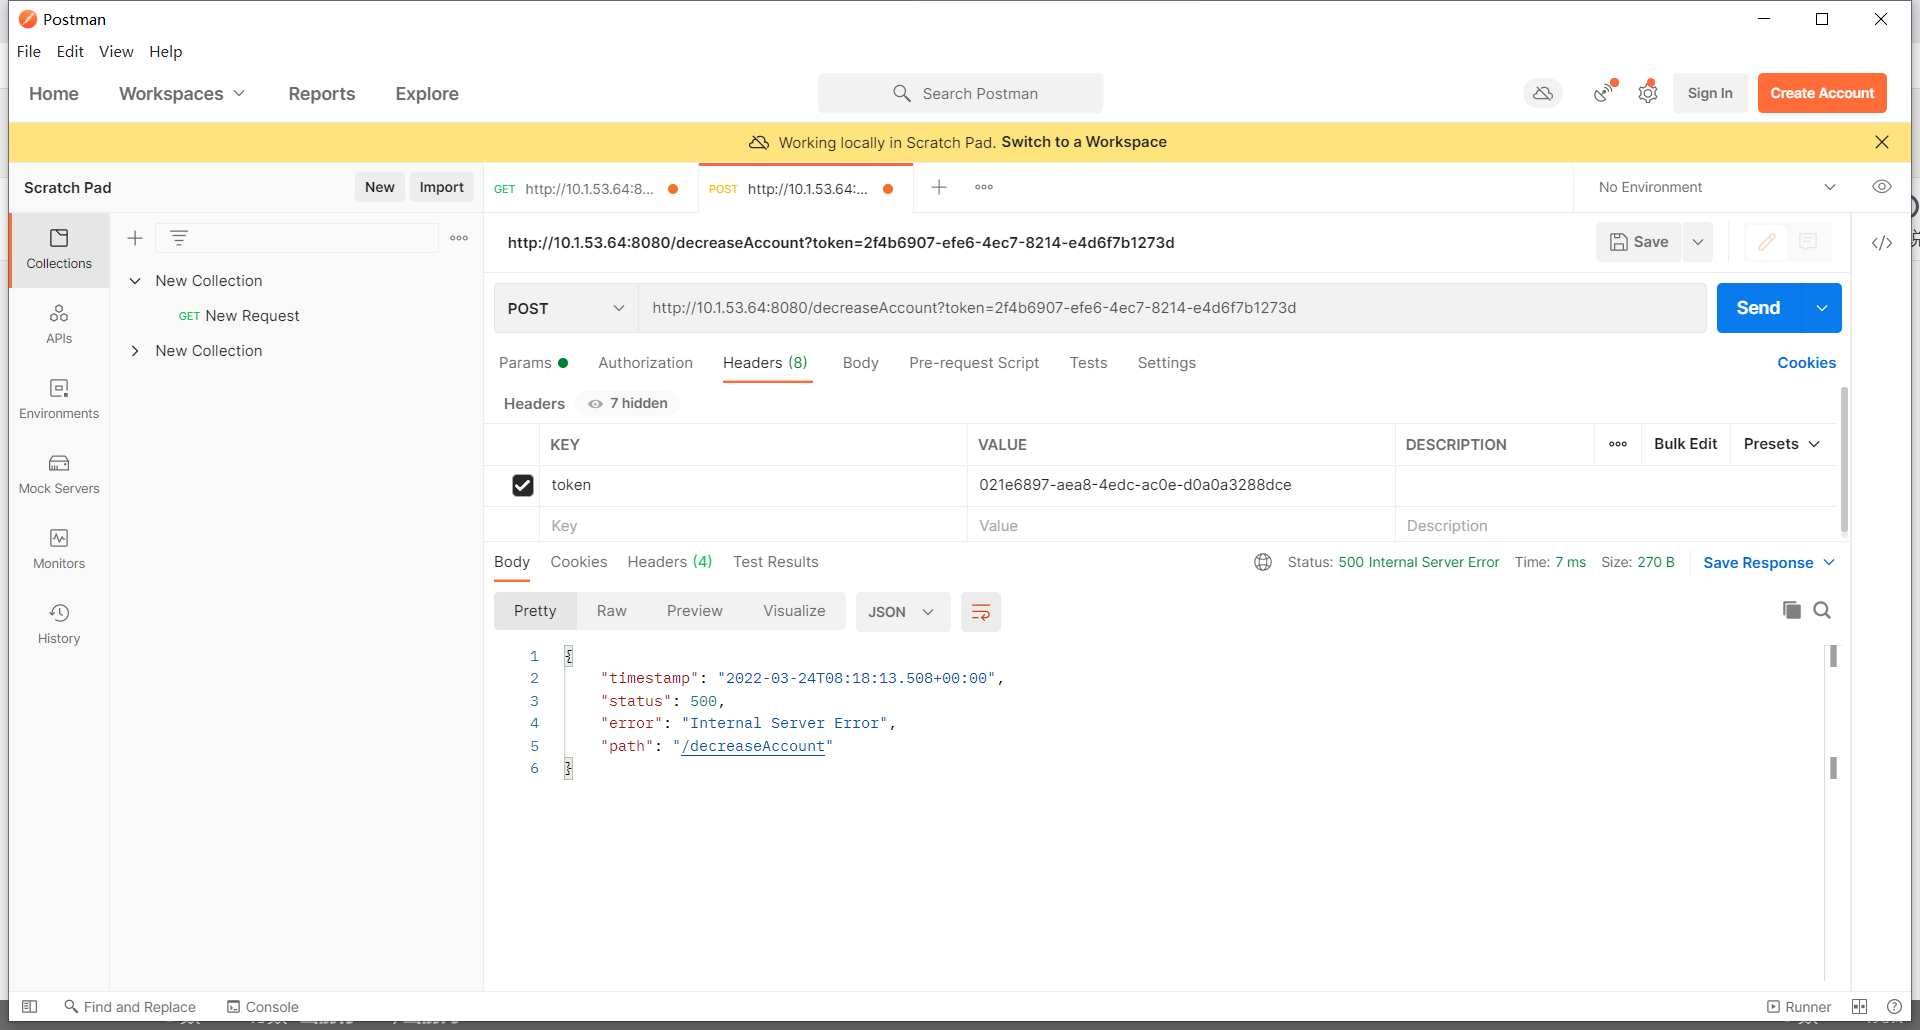Switch to the Params tab
The image size is (1920, 1030).
coord(533,363)
